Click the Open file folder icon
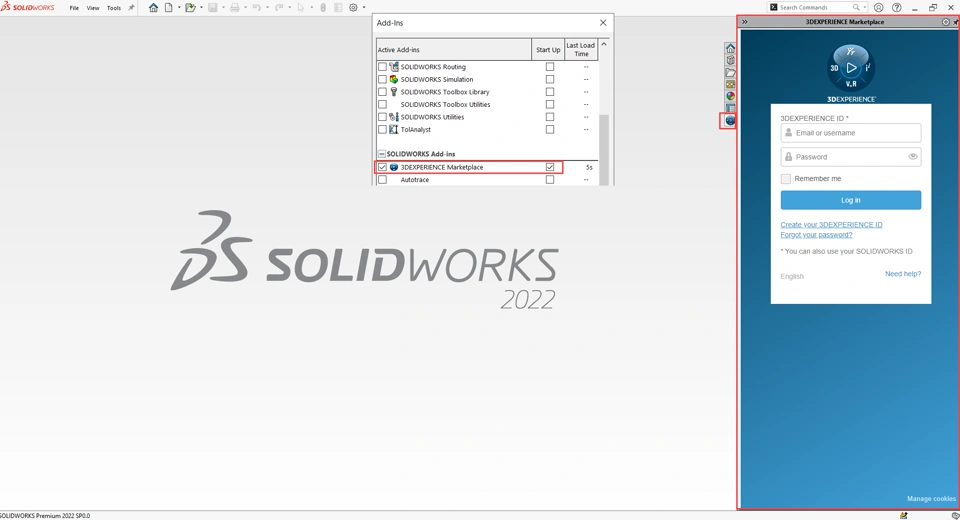The height and width of the screenshot is (520, 960). point(190,7)
